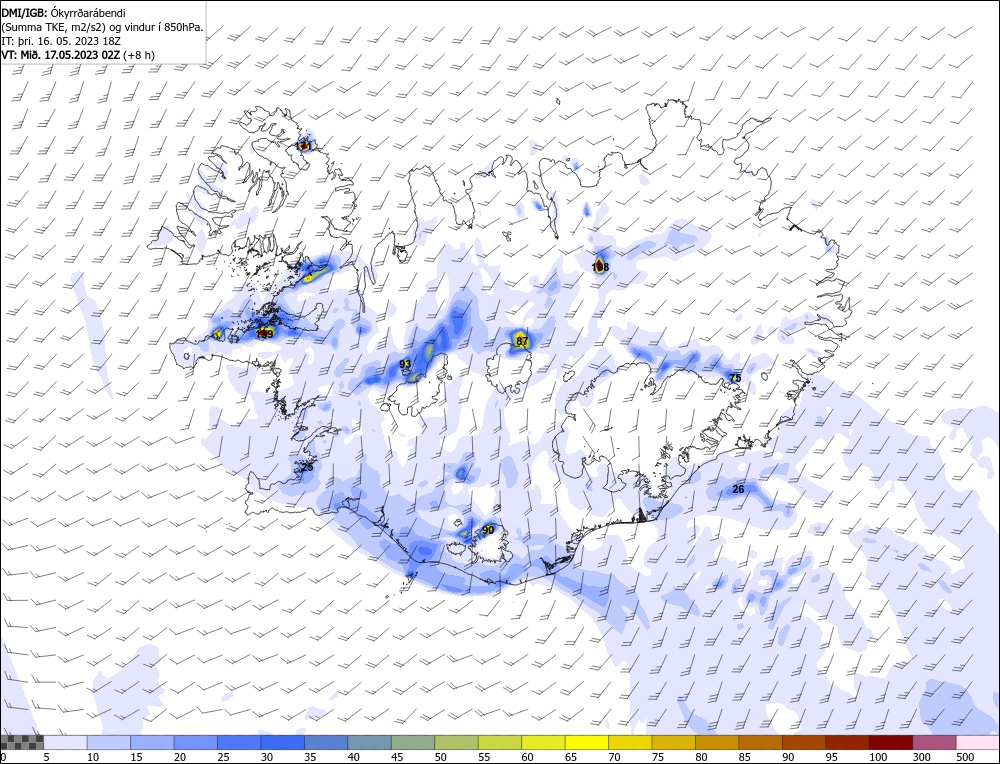The height and width of the screenshot is (764, 1000).
Task: Click the title text 'DMI/IGB: Ókyrrðarábendi'
Action: [x=63, y=13]
